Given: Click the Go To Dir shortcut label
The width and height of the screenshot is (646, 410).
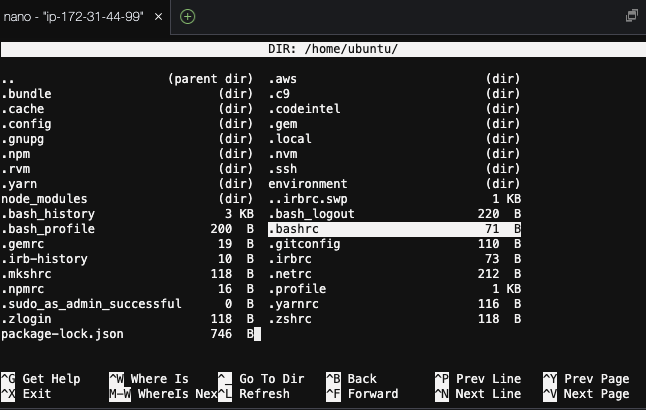Looking at the screenshot, I should pos(272,379).
